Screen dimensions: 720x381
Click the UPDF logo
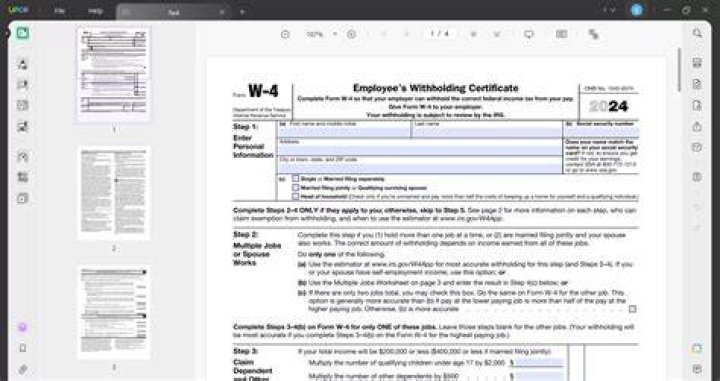coord(18,10)
